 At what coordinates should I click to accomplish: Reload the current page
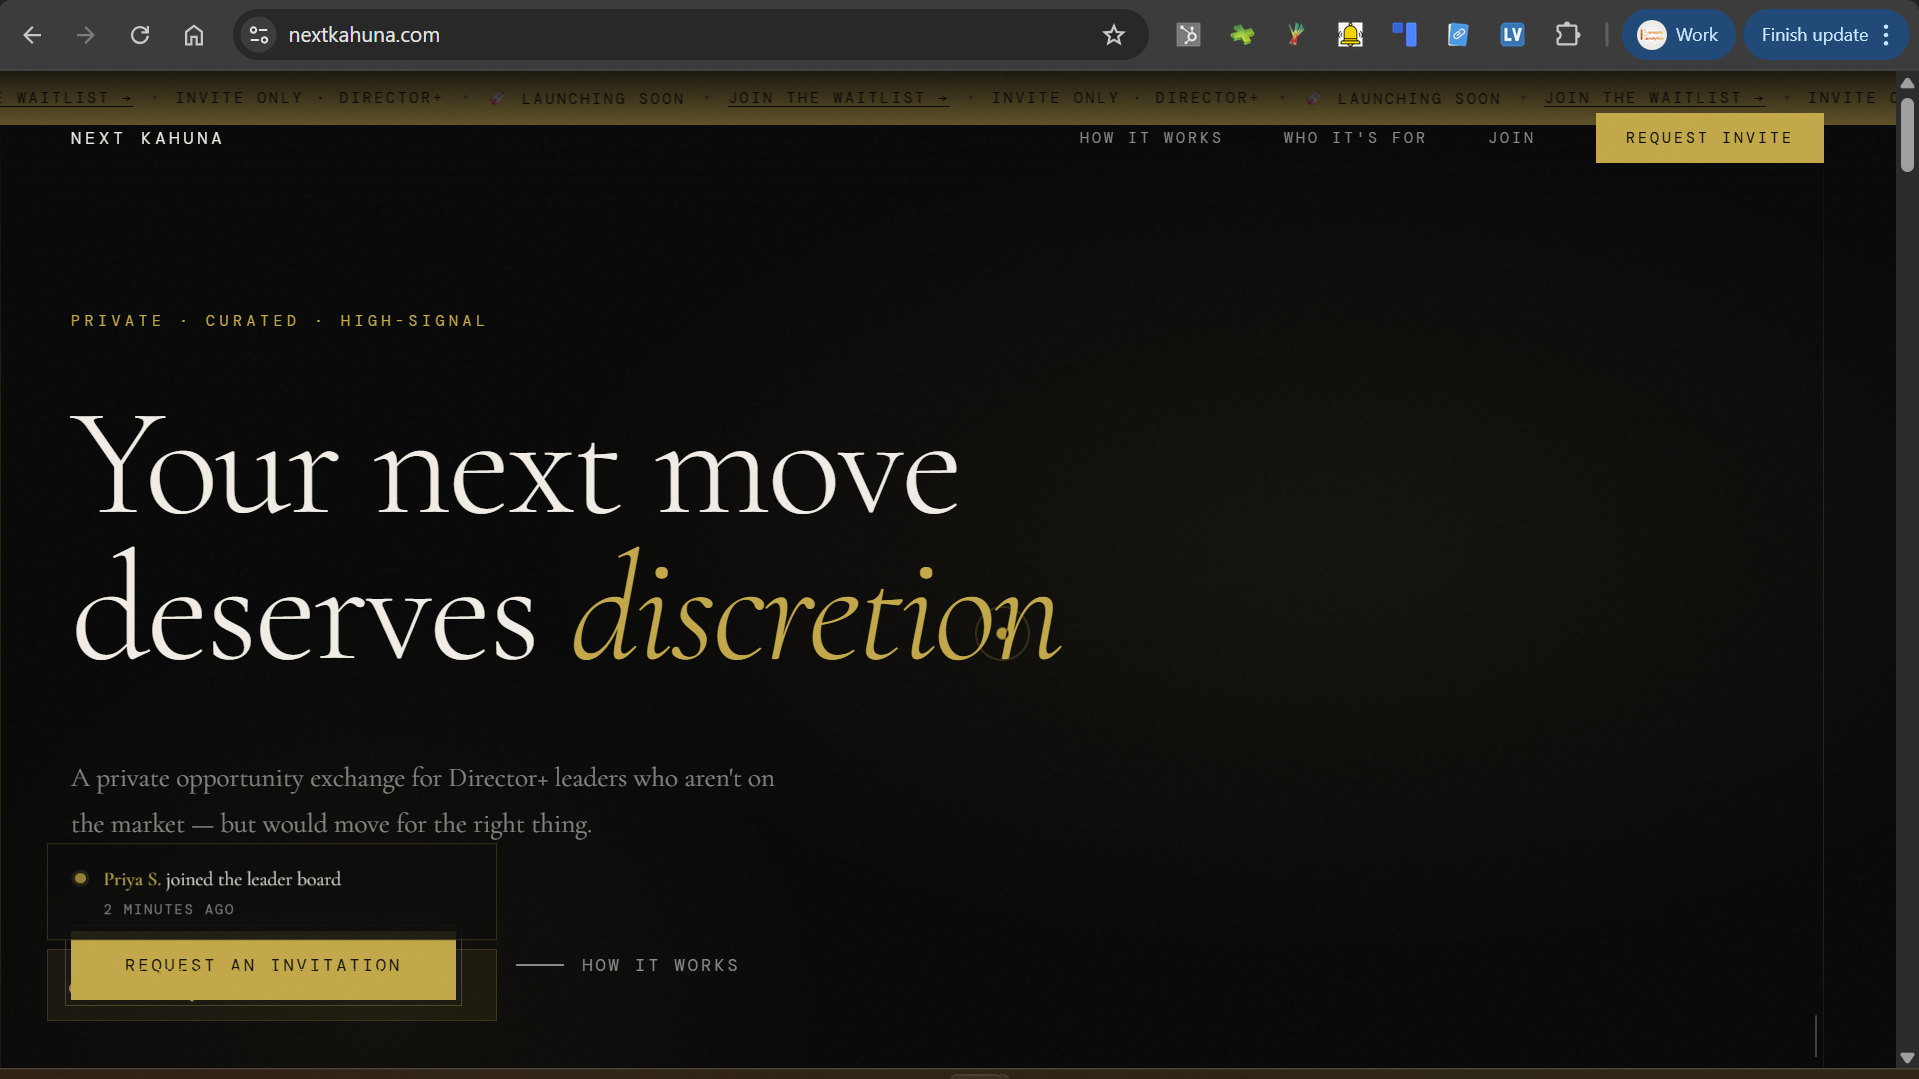tap(140, 35)
